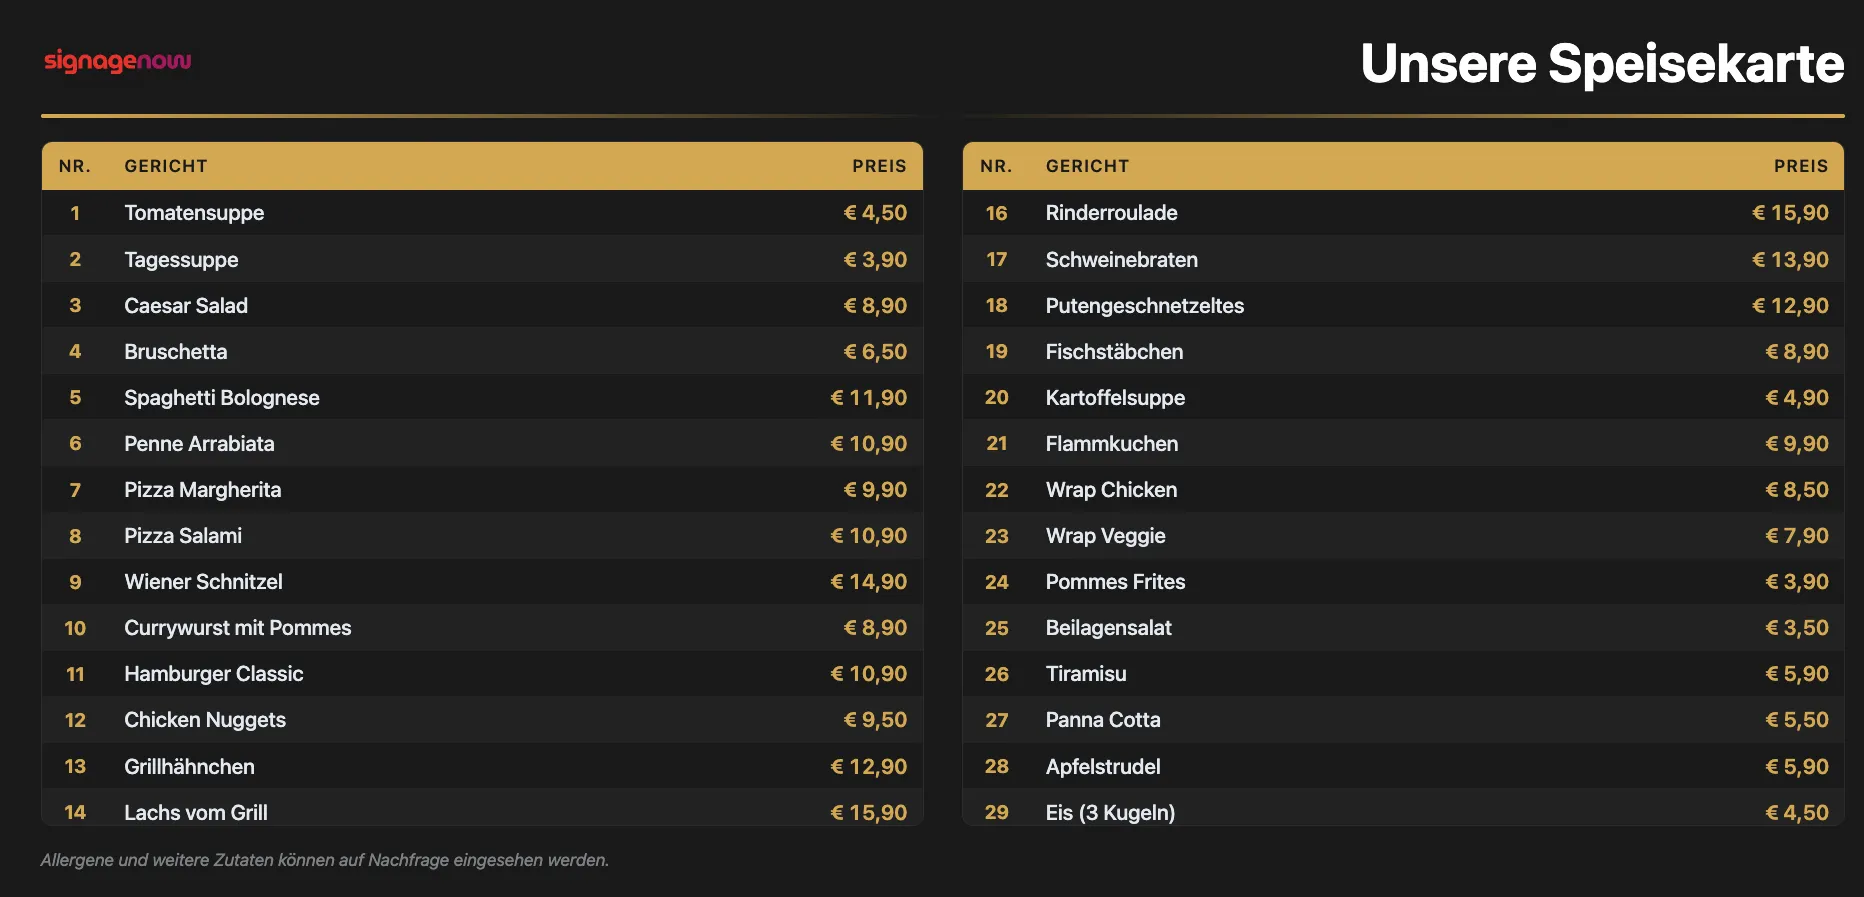1864x897 pixels.
Task: Click the € 12,90 Grillhähnchen price
Action: tap(869, 767)
